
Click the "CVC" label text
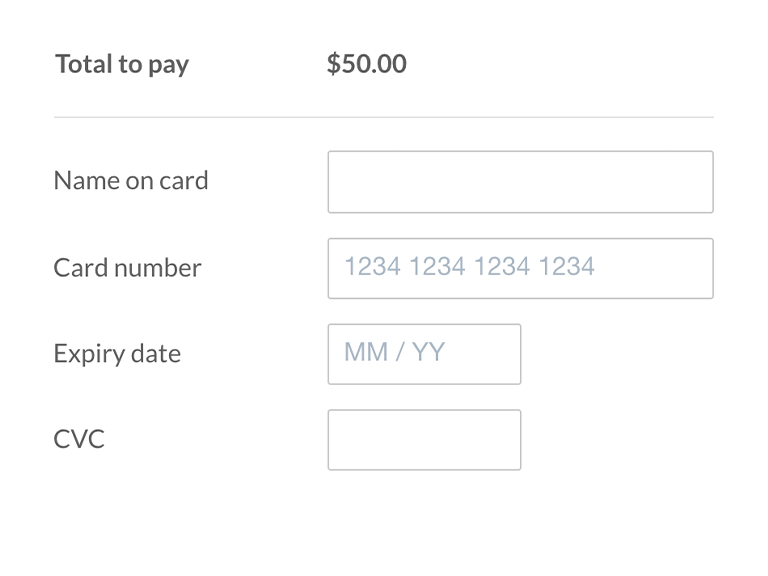pos(79,440)
